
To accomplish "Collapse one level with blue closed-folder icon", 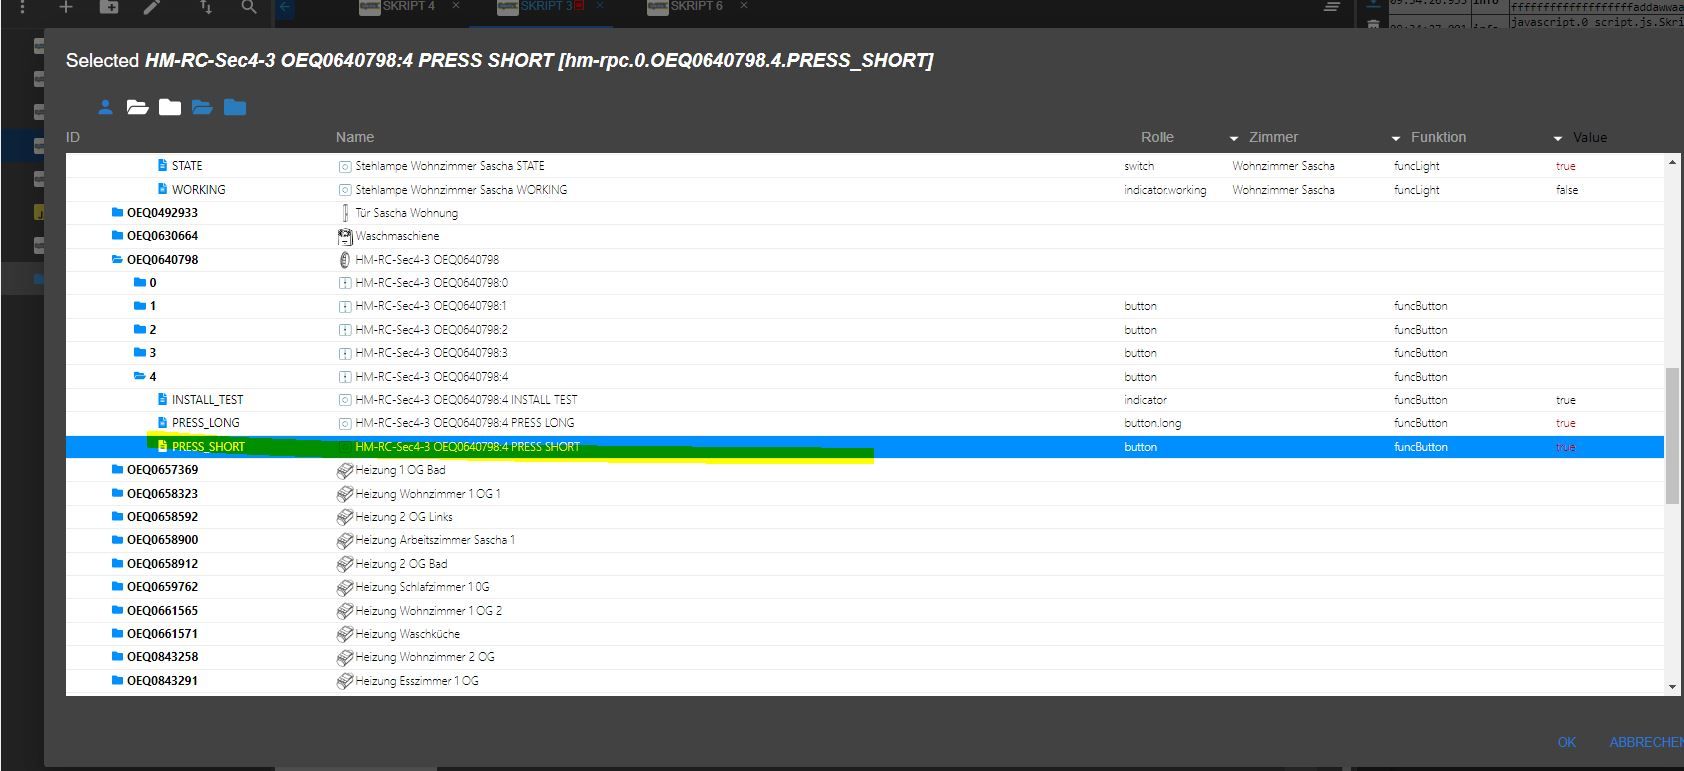I will coord(235,107).
